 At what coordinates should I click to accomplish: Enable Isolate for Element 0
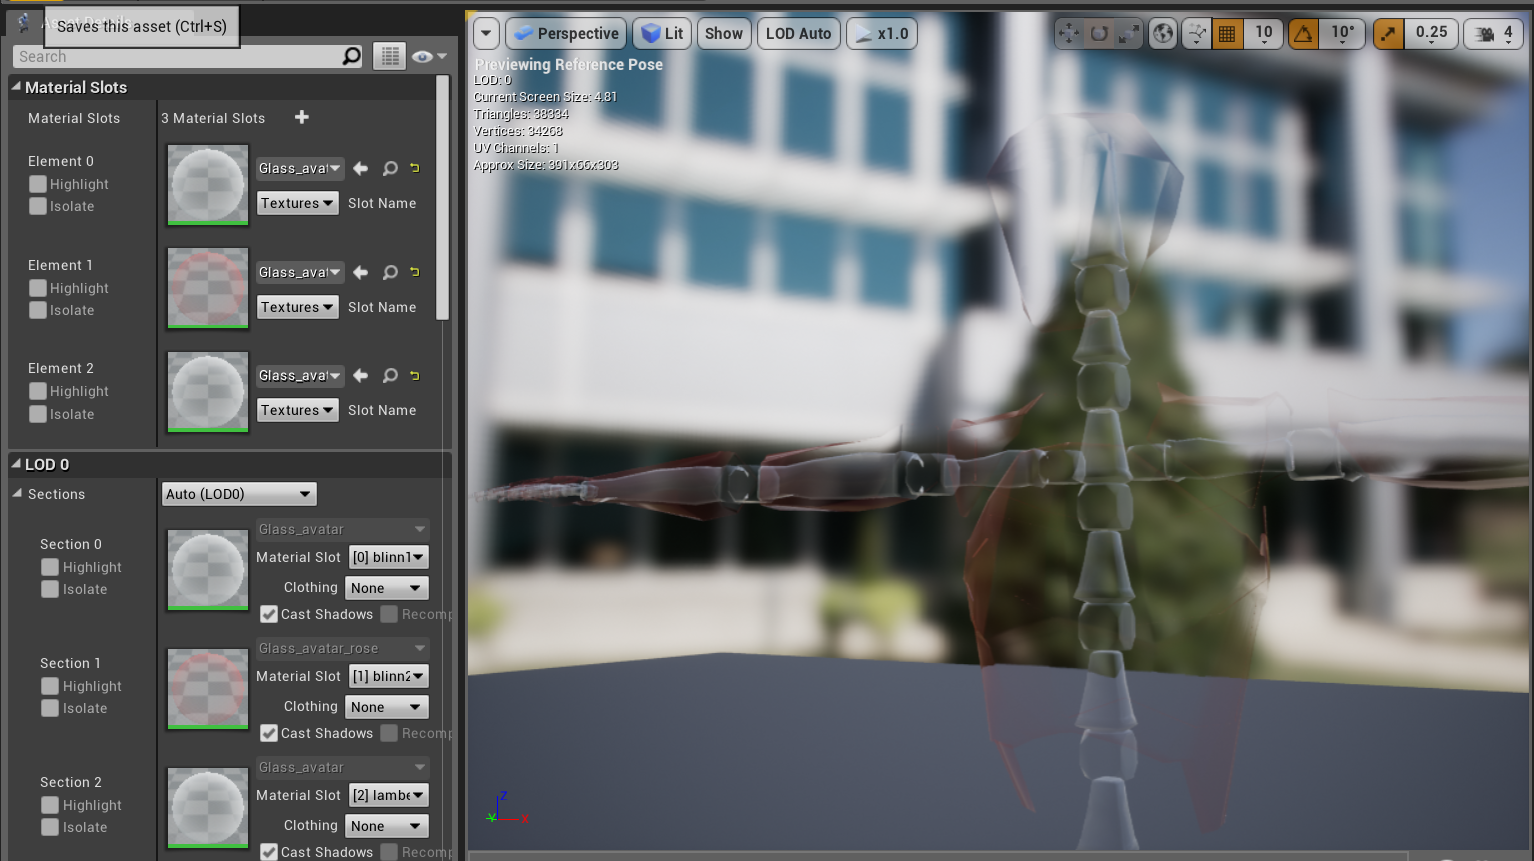[x=38, y=206]
